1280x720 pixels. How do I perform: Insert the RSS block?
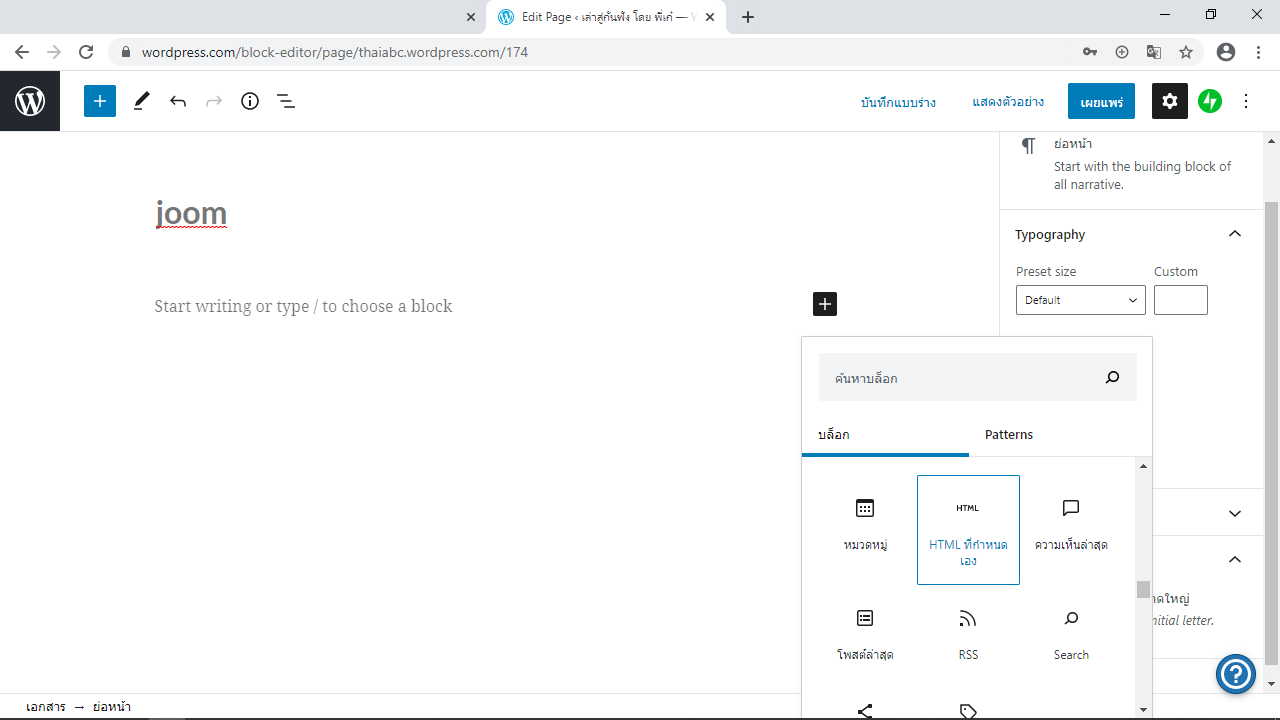point(968,634)
